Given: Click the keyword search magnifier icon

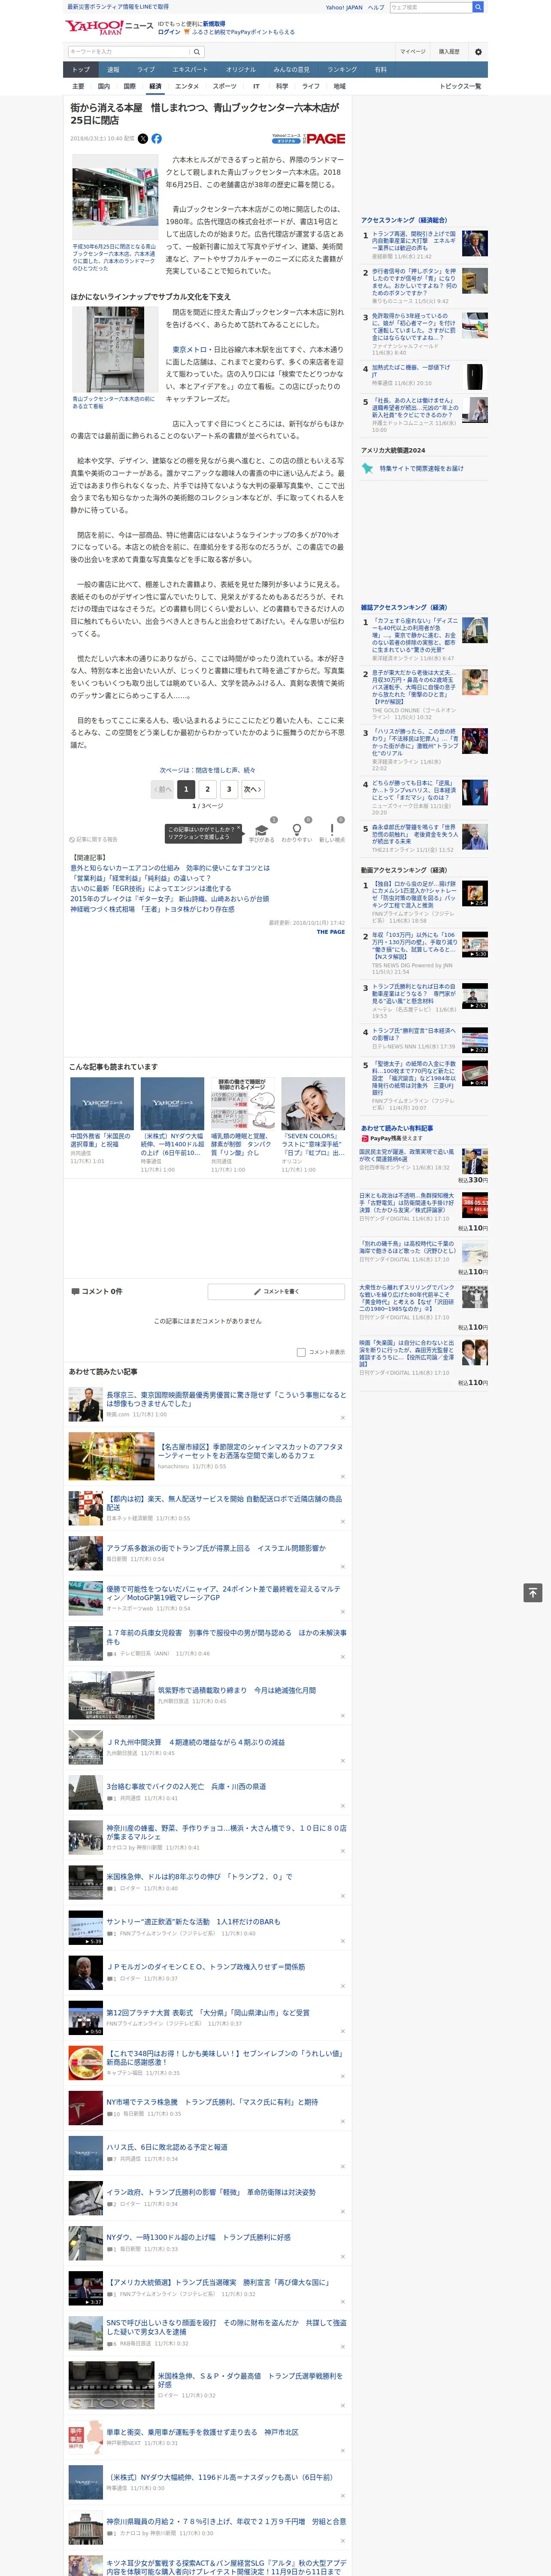Looking at the screenshot, I should (x=197, y=52).
